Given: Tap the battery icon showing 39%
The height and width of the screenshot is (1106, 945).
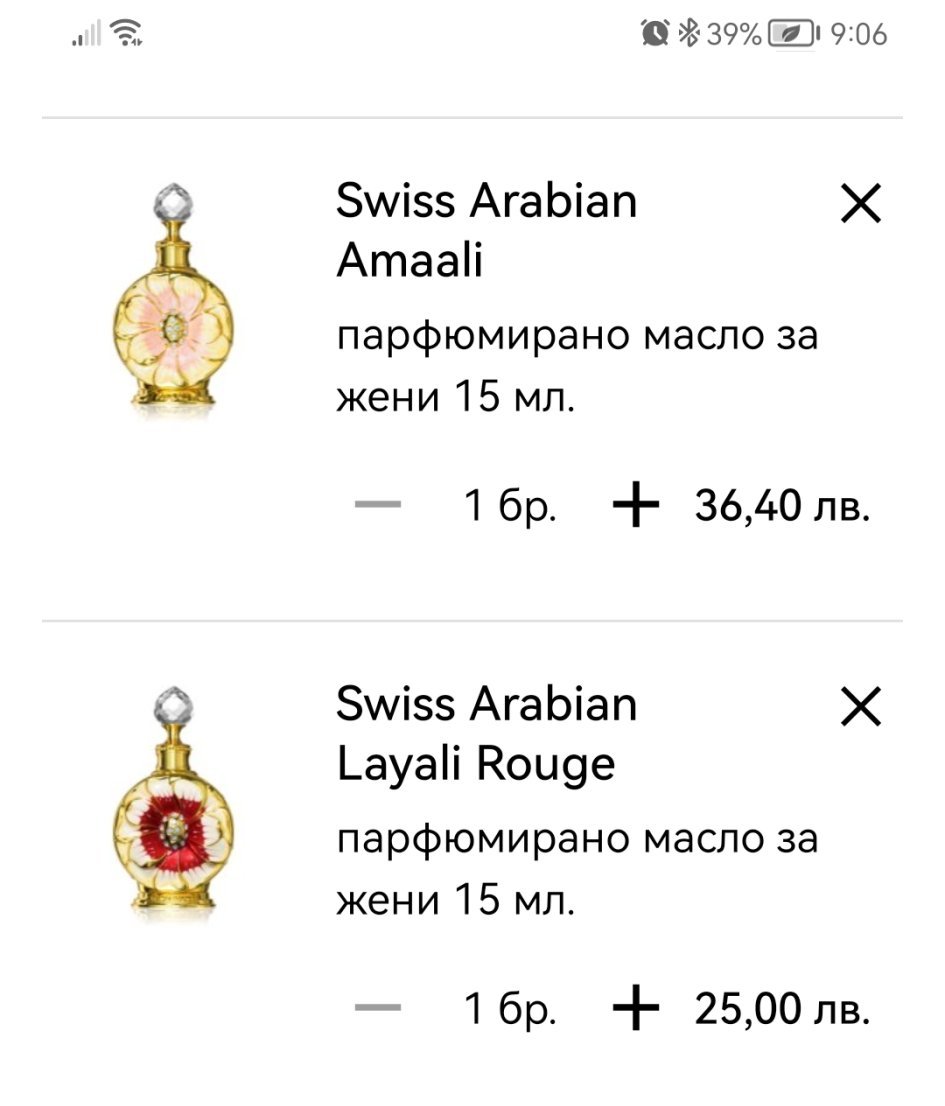Looking at the screenshot, I should coord(791,35).
